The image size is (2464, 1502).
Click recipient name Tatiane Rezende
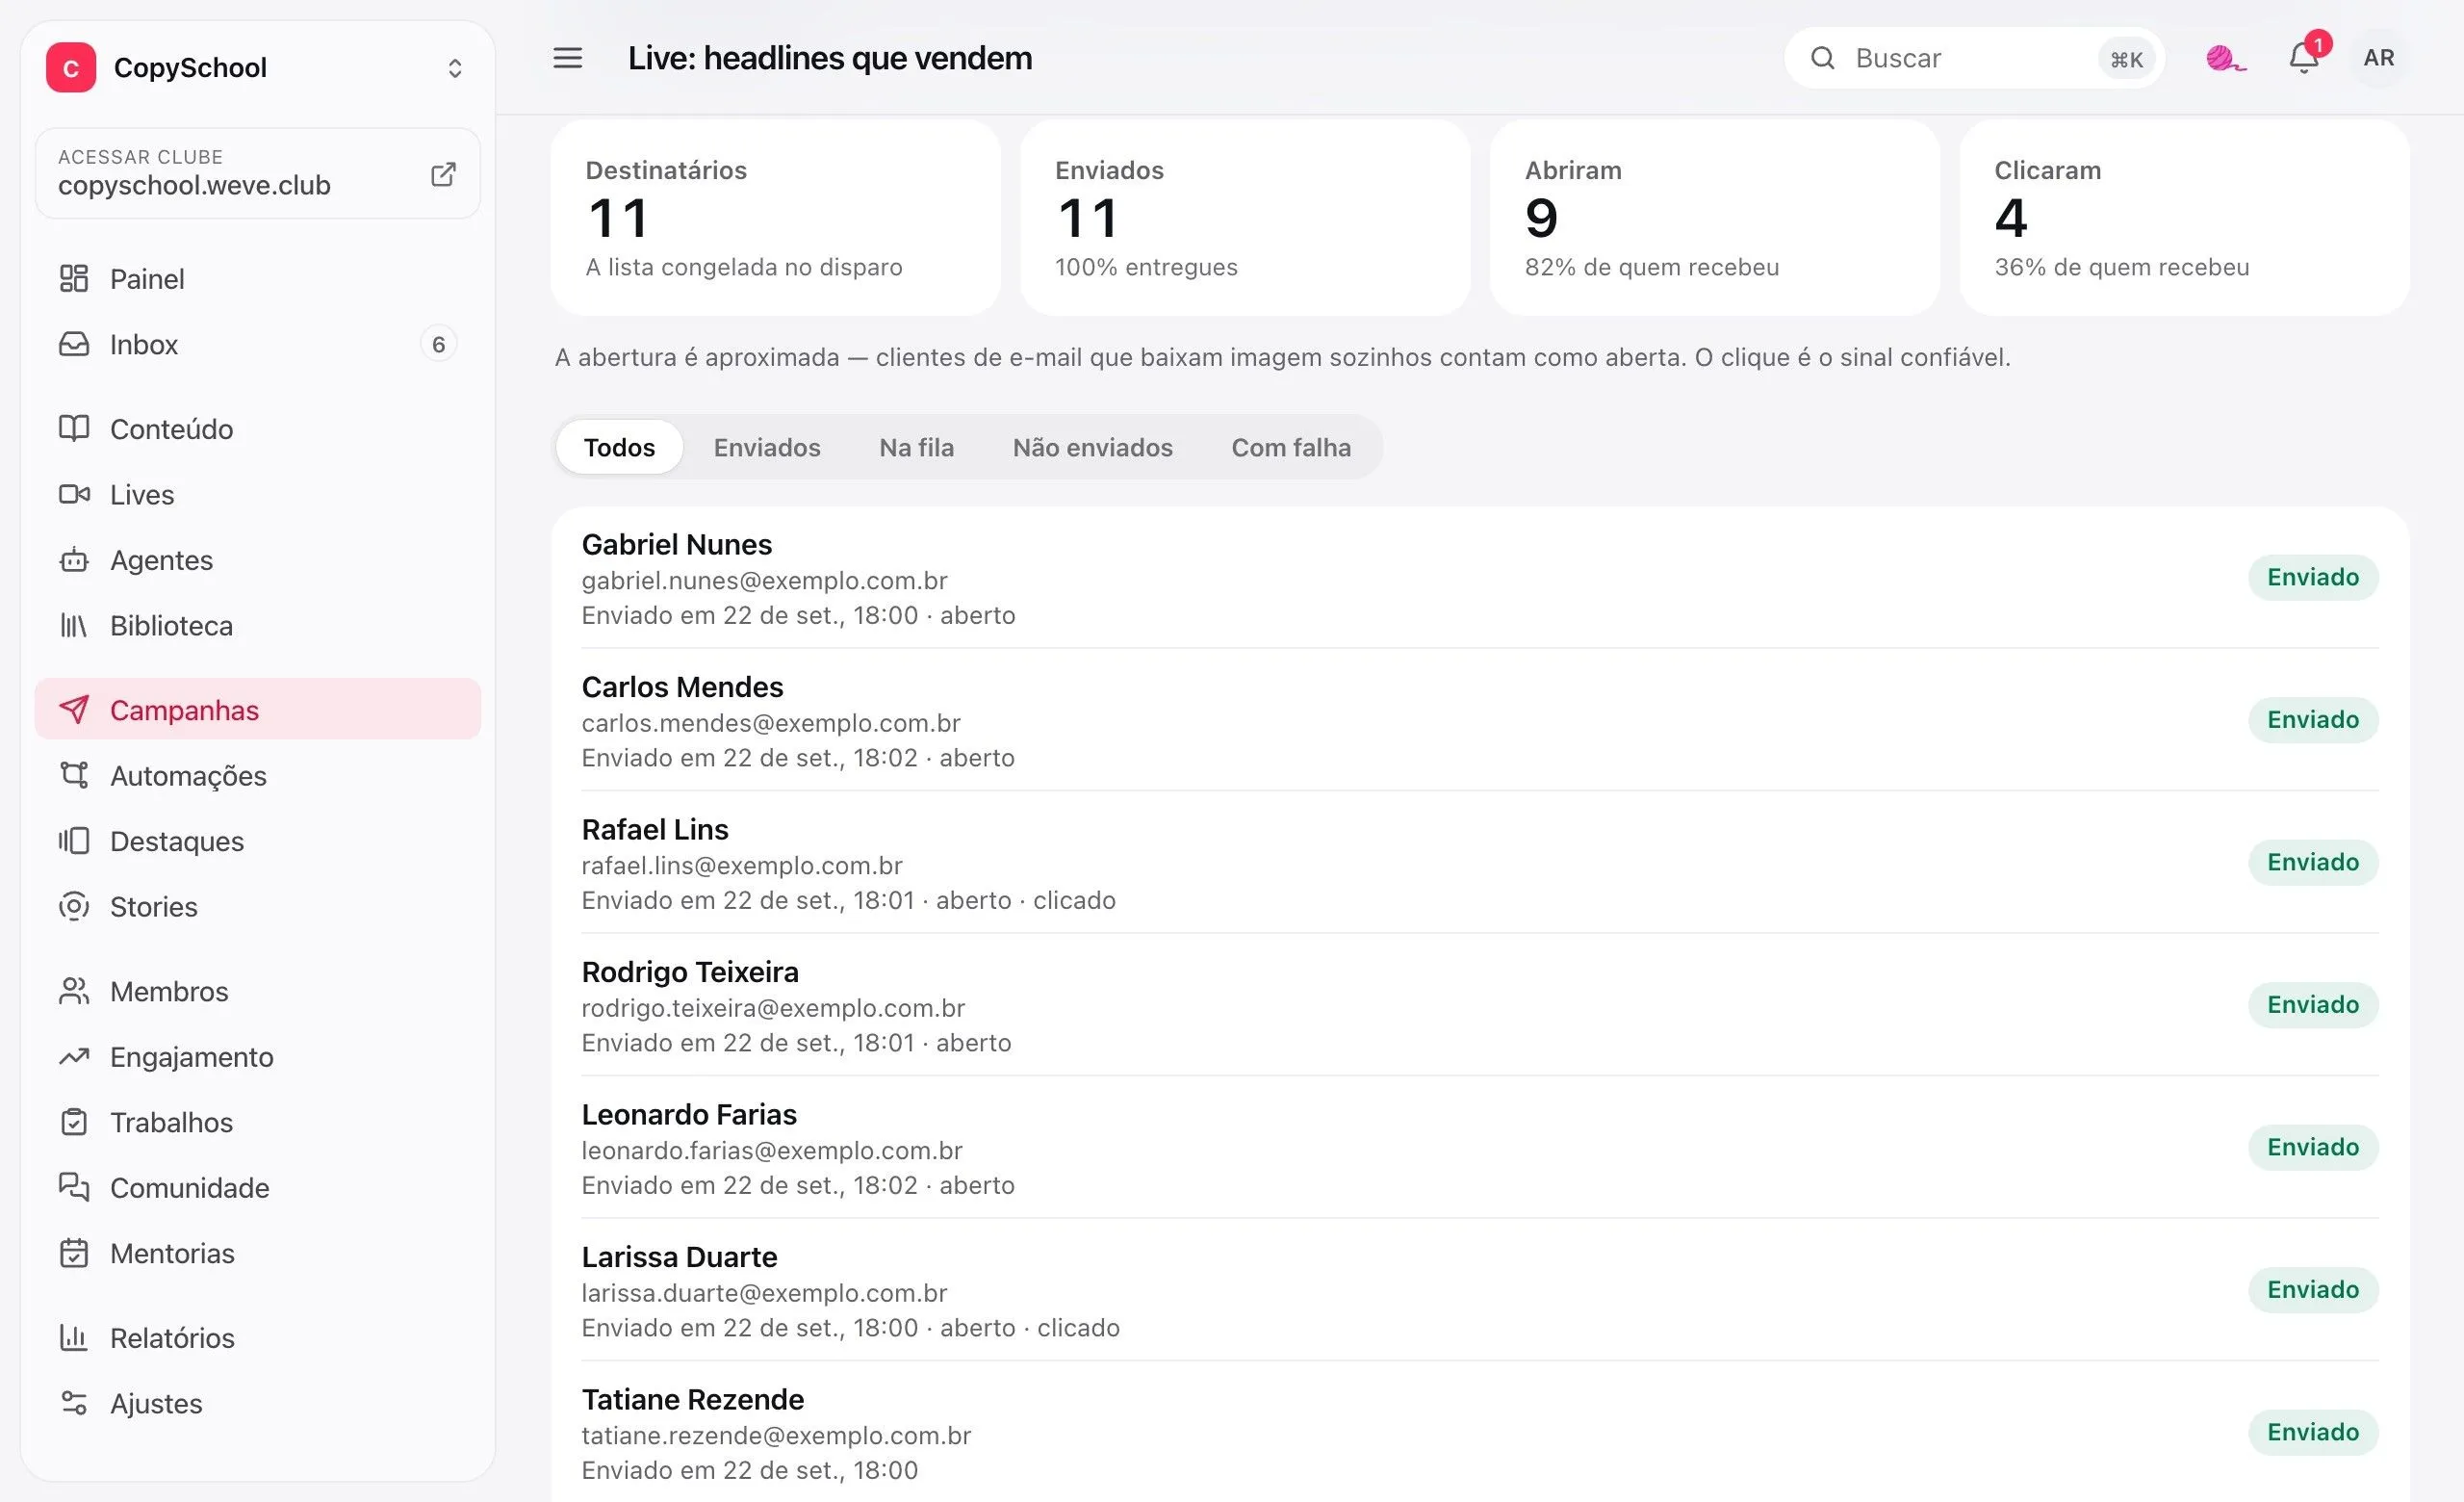[693, 1398]
